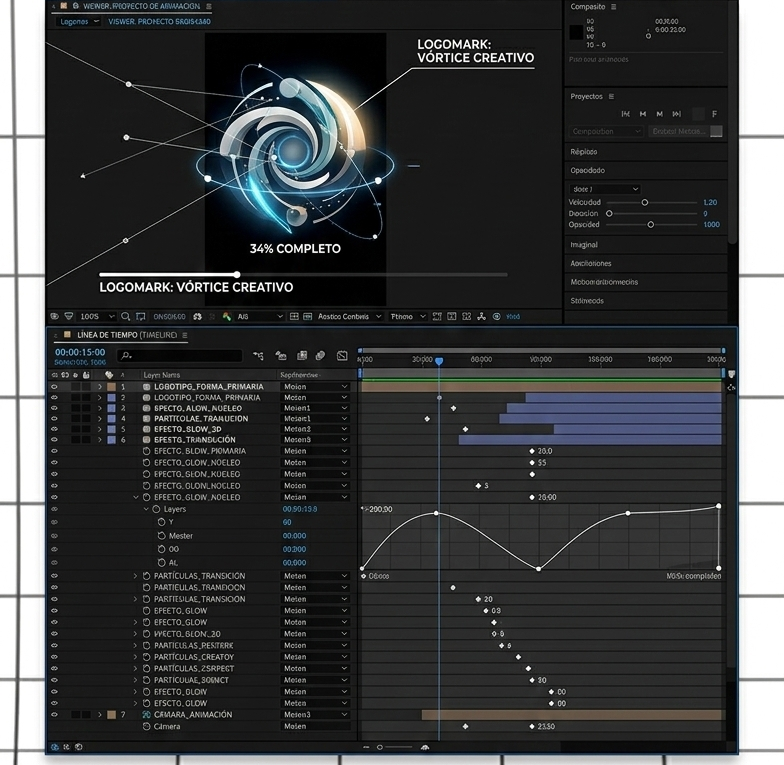The height and width of the screenshot is (765, 784).
Task: Click the Proyectos panel menu icon
Action: [x=611, y=97]
